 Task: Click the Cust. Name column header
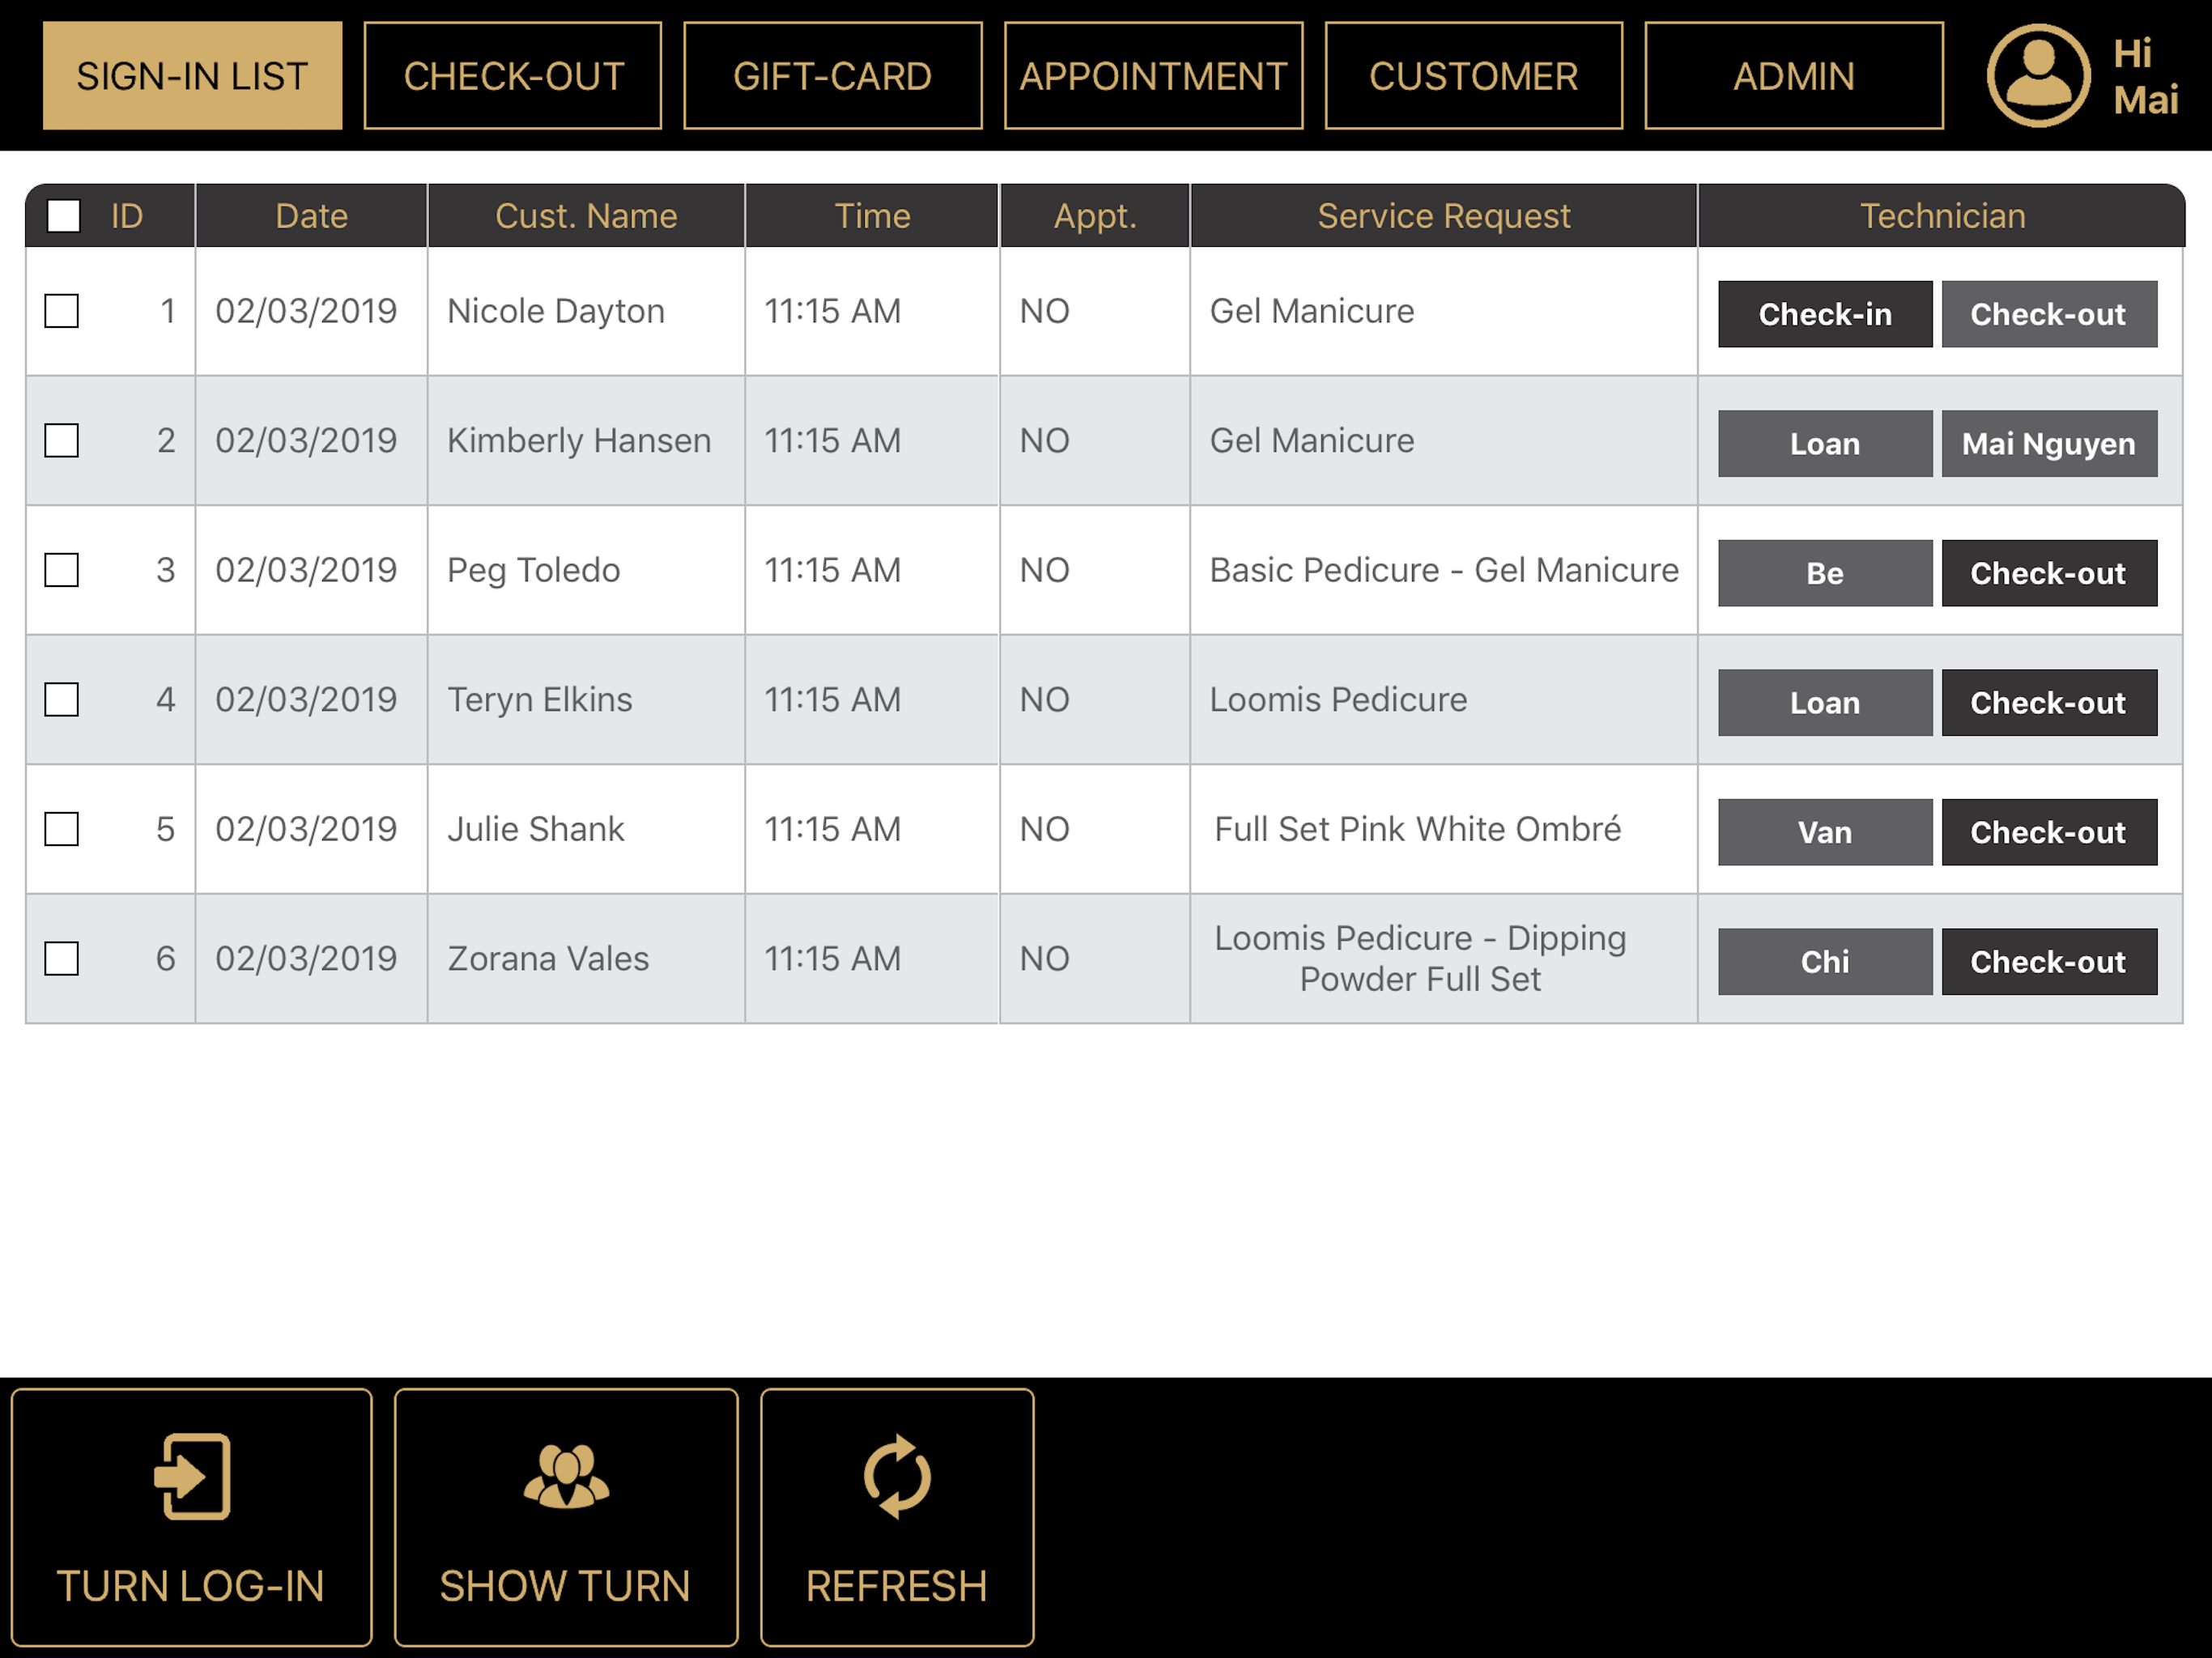pyautogui.click(x=586, y=216)
